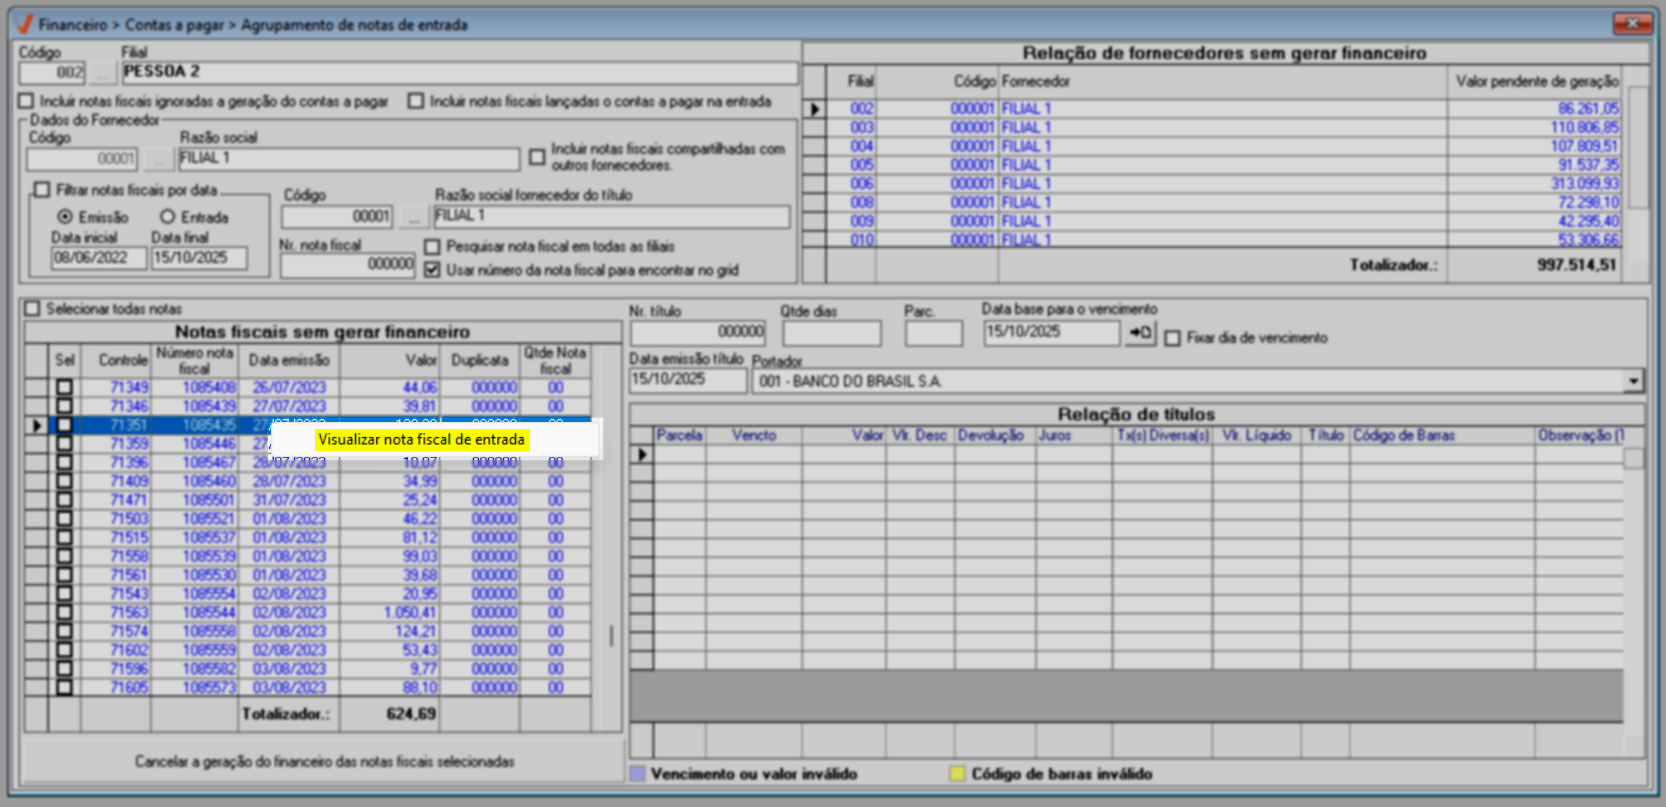Viewport: 1666px width, 807px height.
Task: Click the application logo in title bar
Action: pyautogui.click(x=25, y=24)
